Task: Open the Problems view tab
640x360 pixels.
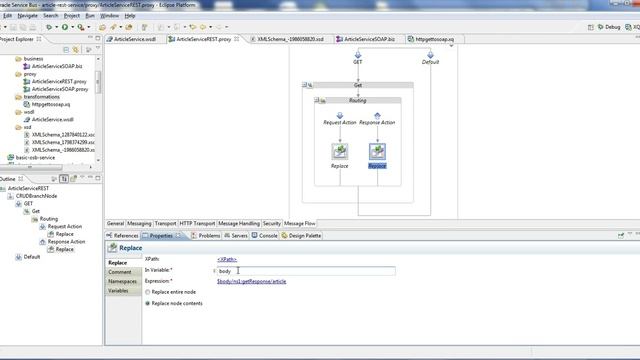Action: pos(206,236)
